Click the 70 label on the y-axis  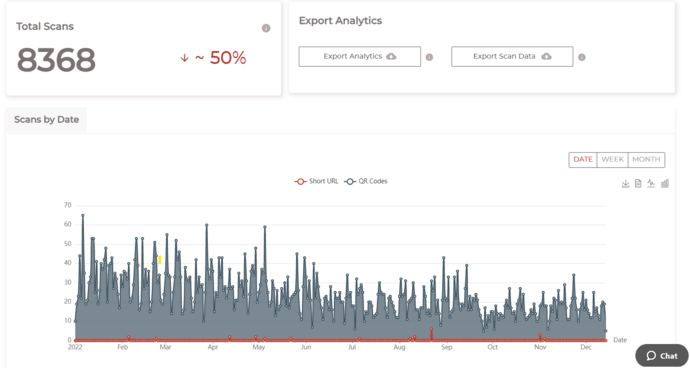tap(67, 205)
